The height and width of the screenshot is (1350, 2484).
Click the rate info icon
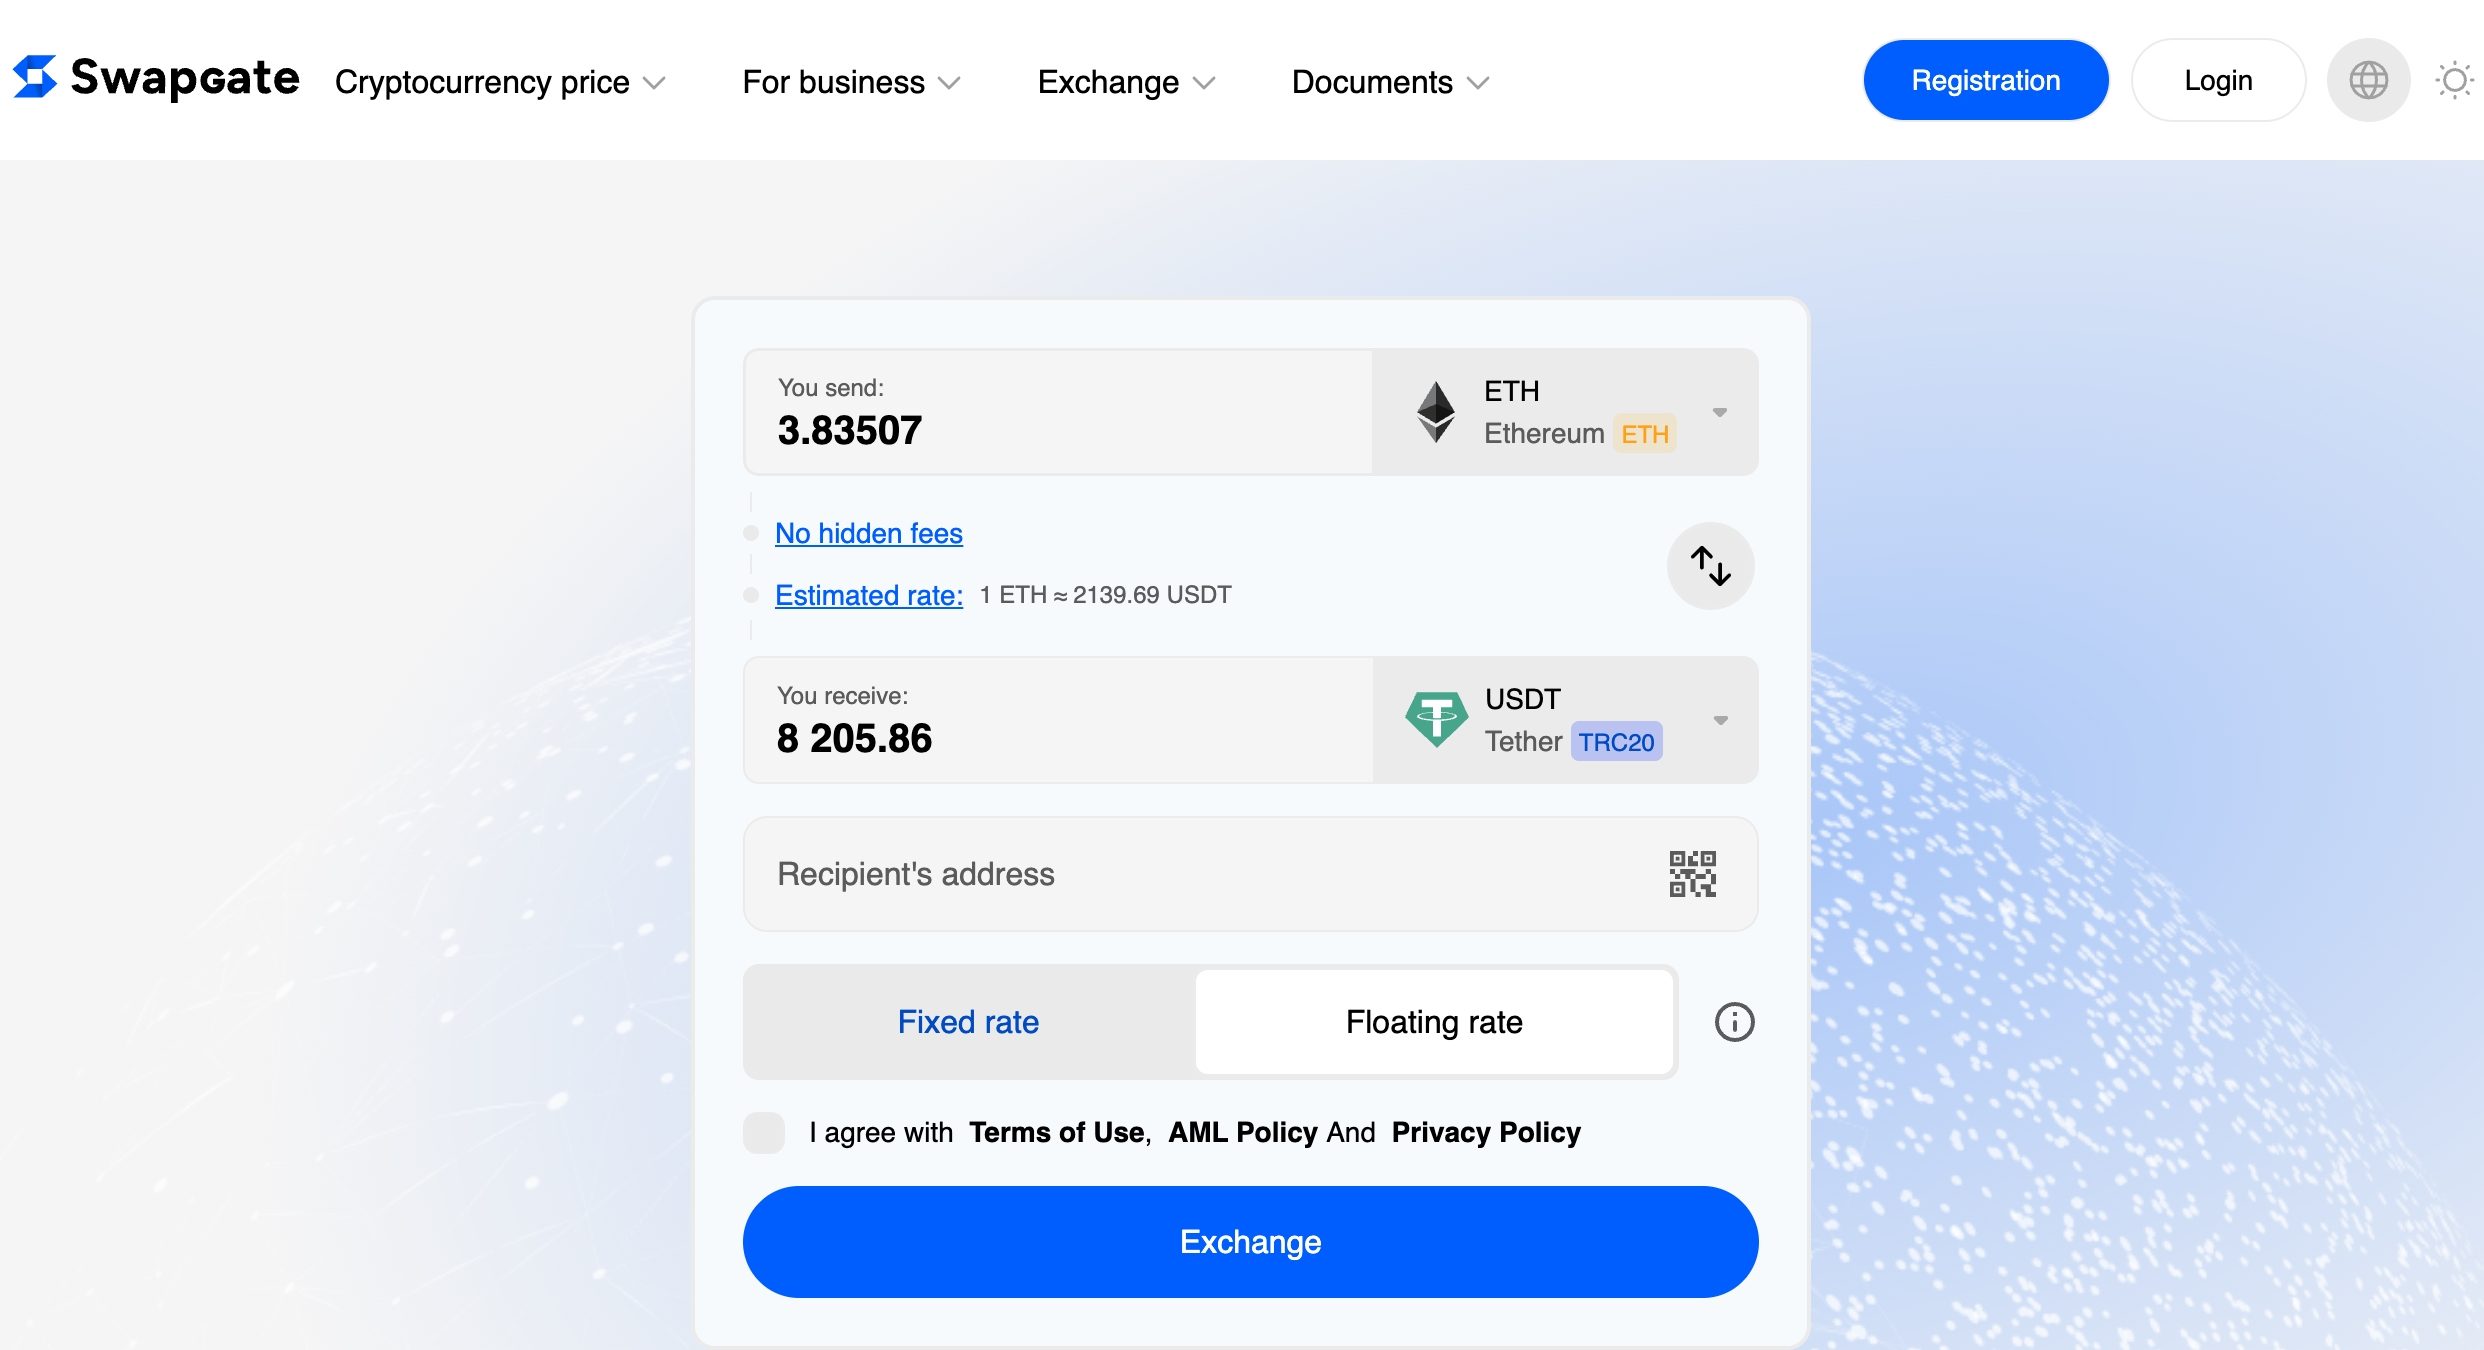tap(1734, 1022)
